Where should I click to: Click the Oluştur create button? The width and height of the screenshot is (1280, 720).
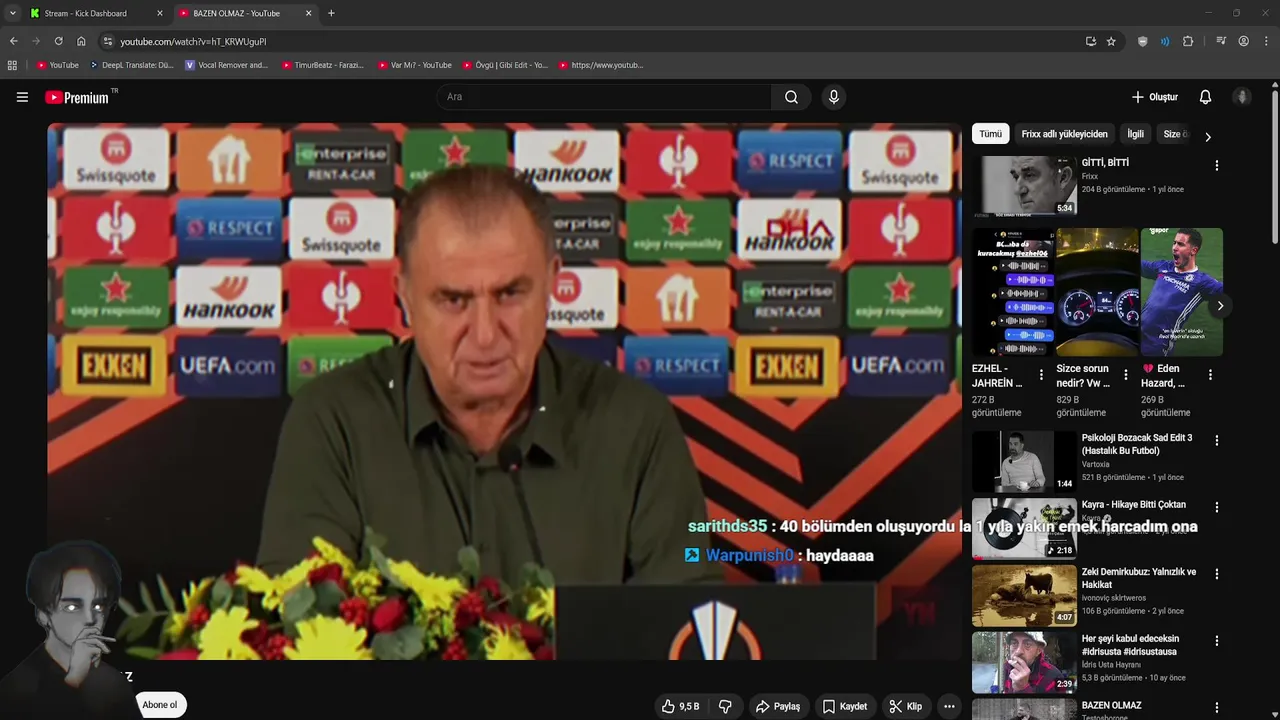click(1155, 97)
